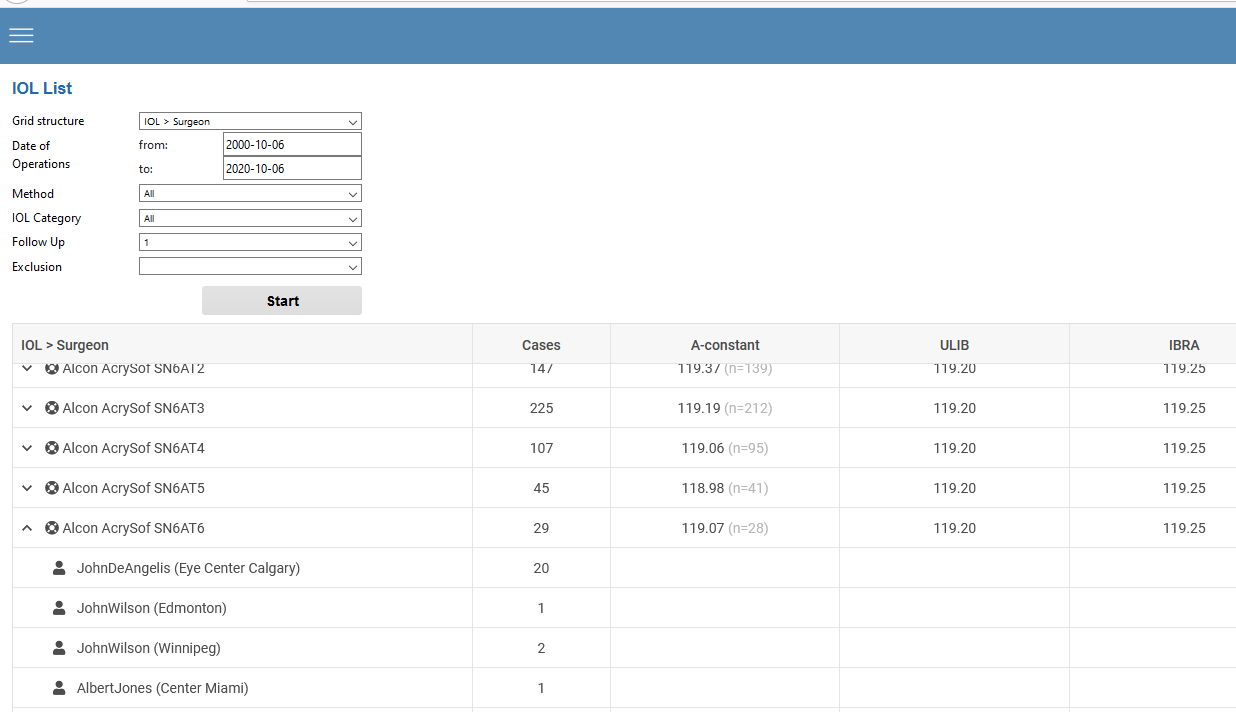Image resolution: width=1236 pixels, height=712 pixels.
Task: Sort by Cases column header
Action: [541, 345]
